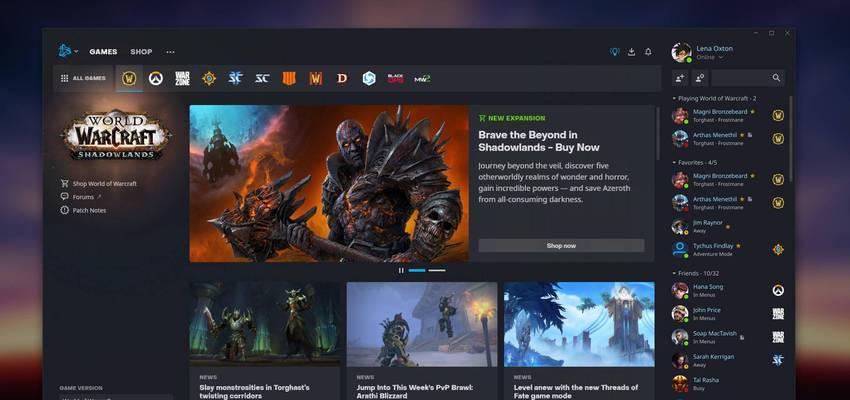Open the SHOP tab
Viewport: 850px width, 400px height.
click(141, 52)
